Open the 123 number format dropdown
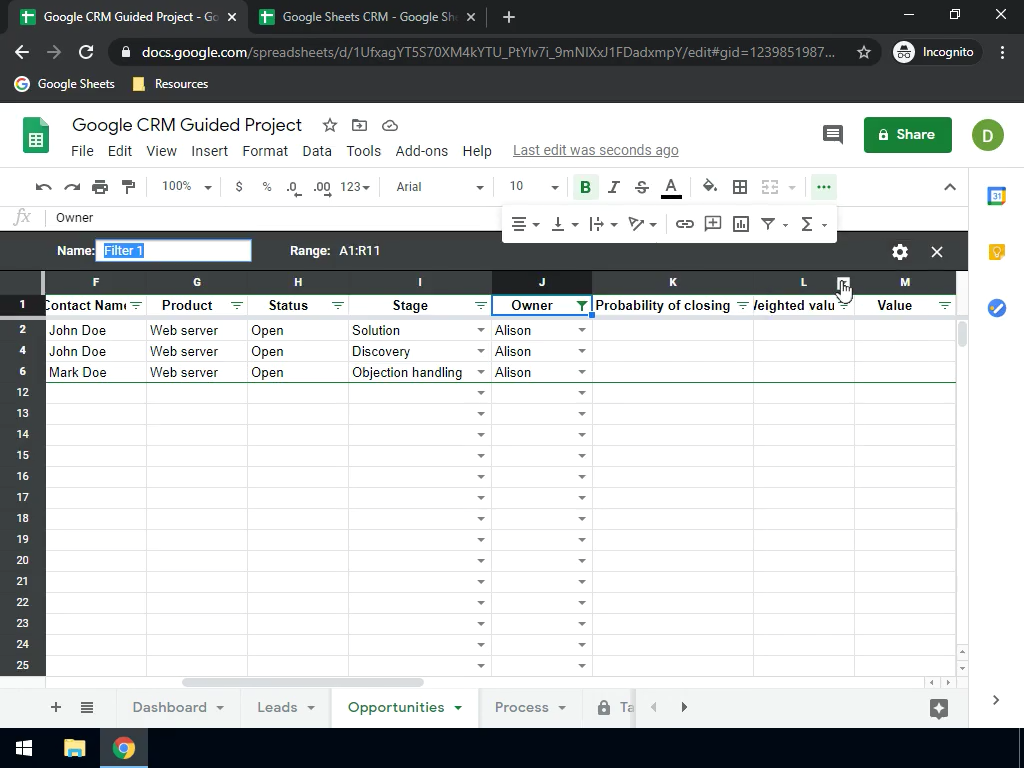This screenshot has height=768, width=1024. pos(355,187)
